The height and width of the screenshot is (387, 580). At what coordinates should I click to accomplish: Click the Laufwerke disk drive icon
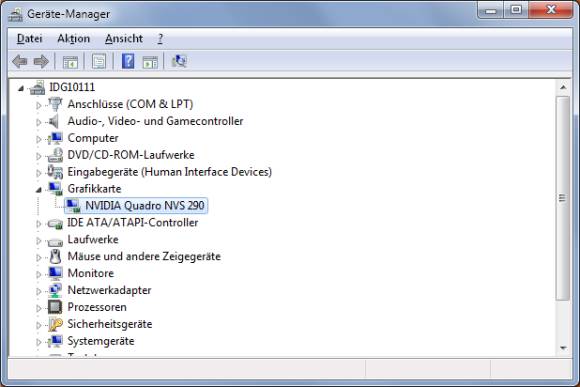tap(55, 242)
